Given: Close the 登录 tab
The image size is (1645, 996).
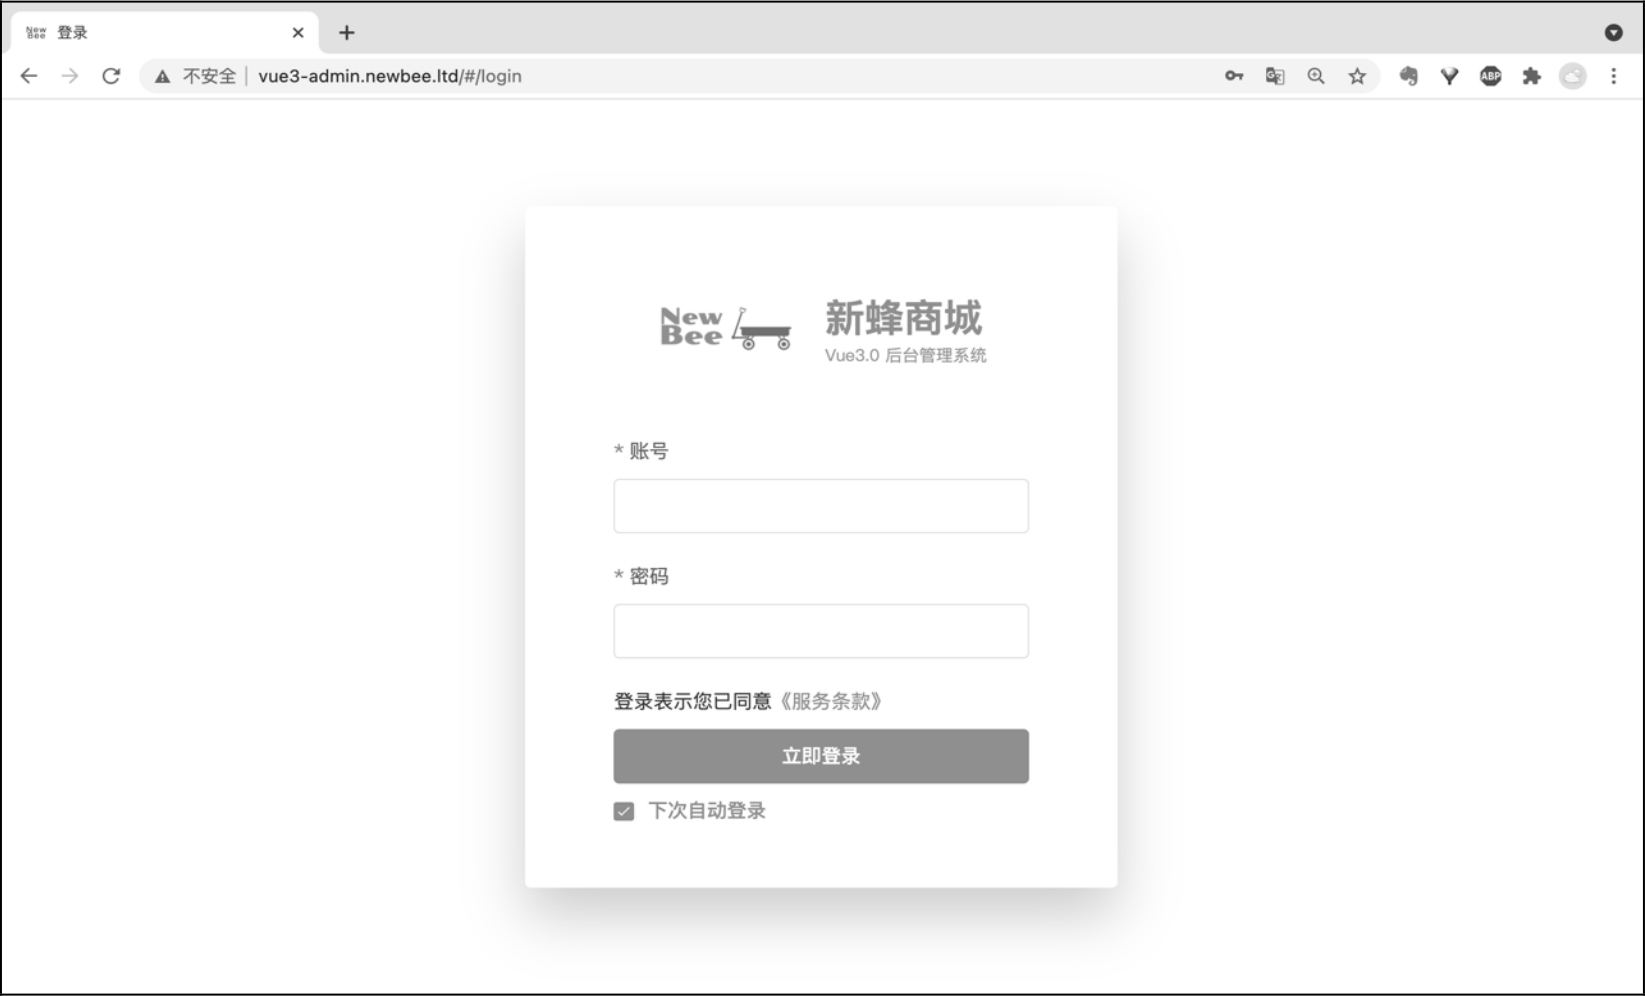Looking at the screenshot, I should coord(298,33).
